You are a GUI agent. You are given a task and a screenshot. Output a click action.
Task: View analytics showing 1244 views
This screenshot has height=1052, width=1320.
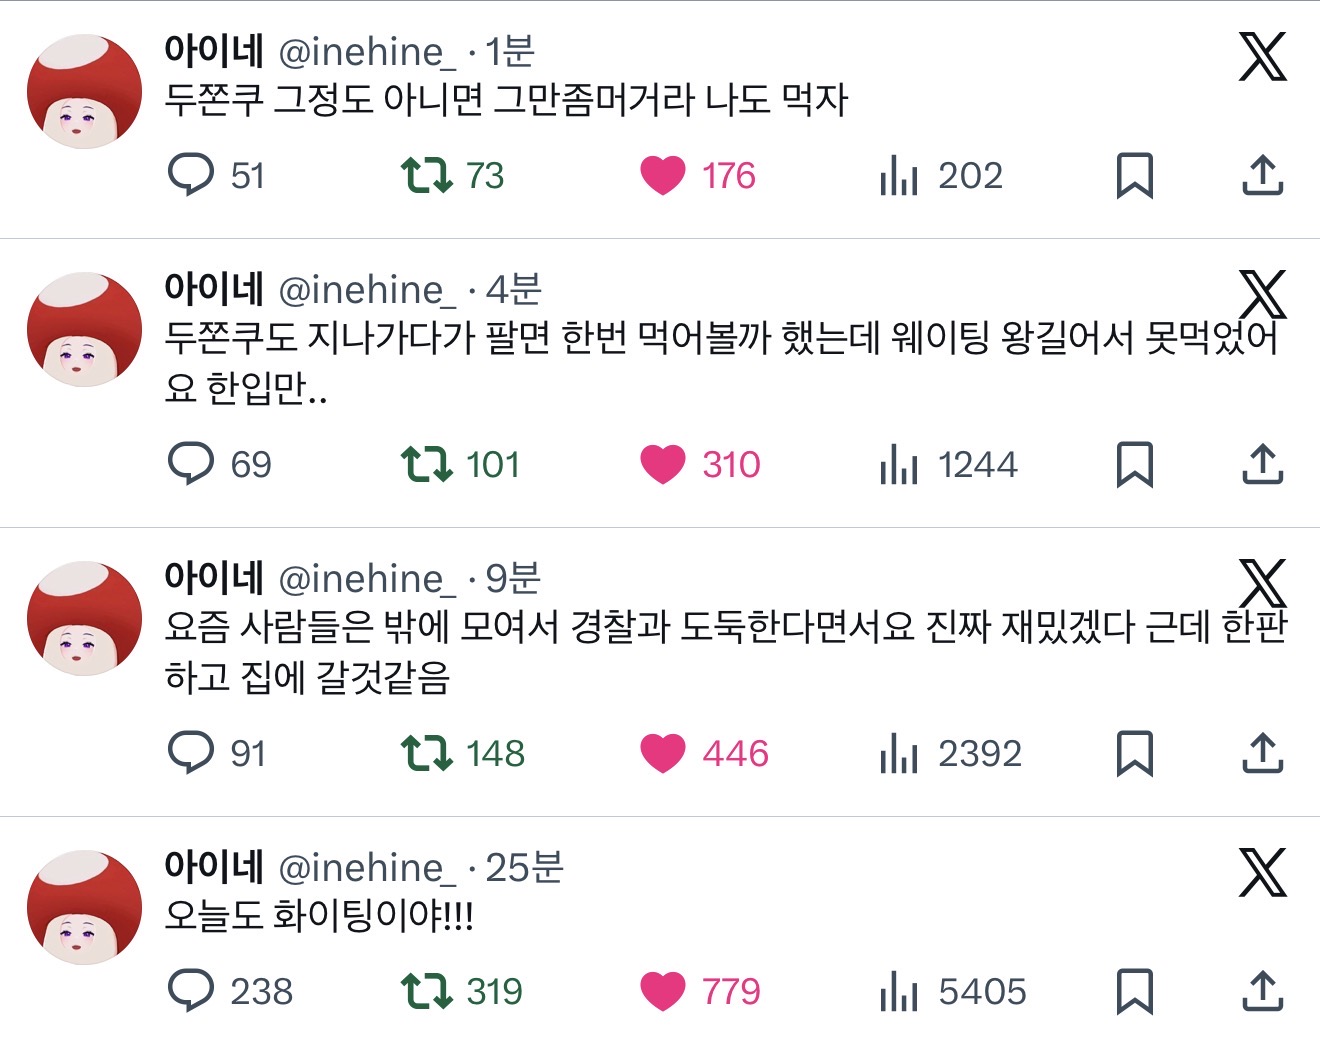(948, 464)
